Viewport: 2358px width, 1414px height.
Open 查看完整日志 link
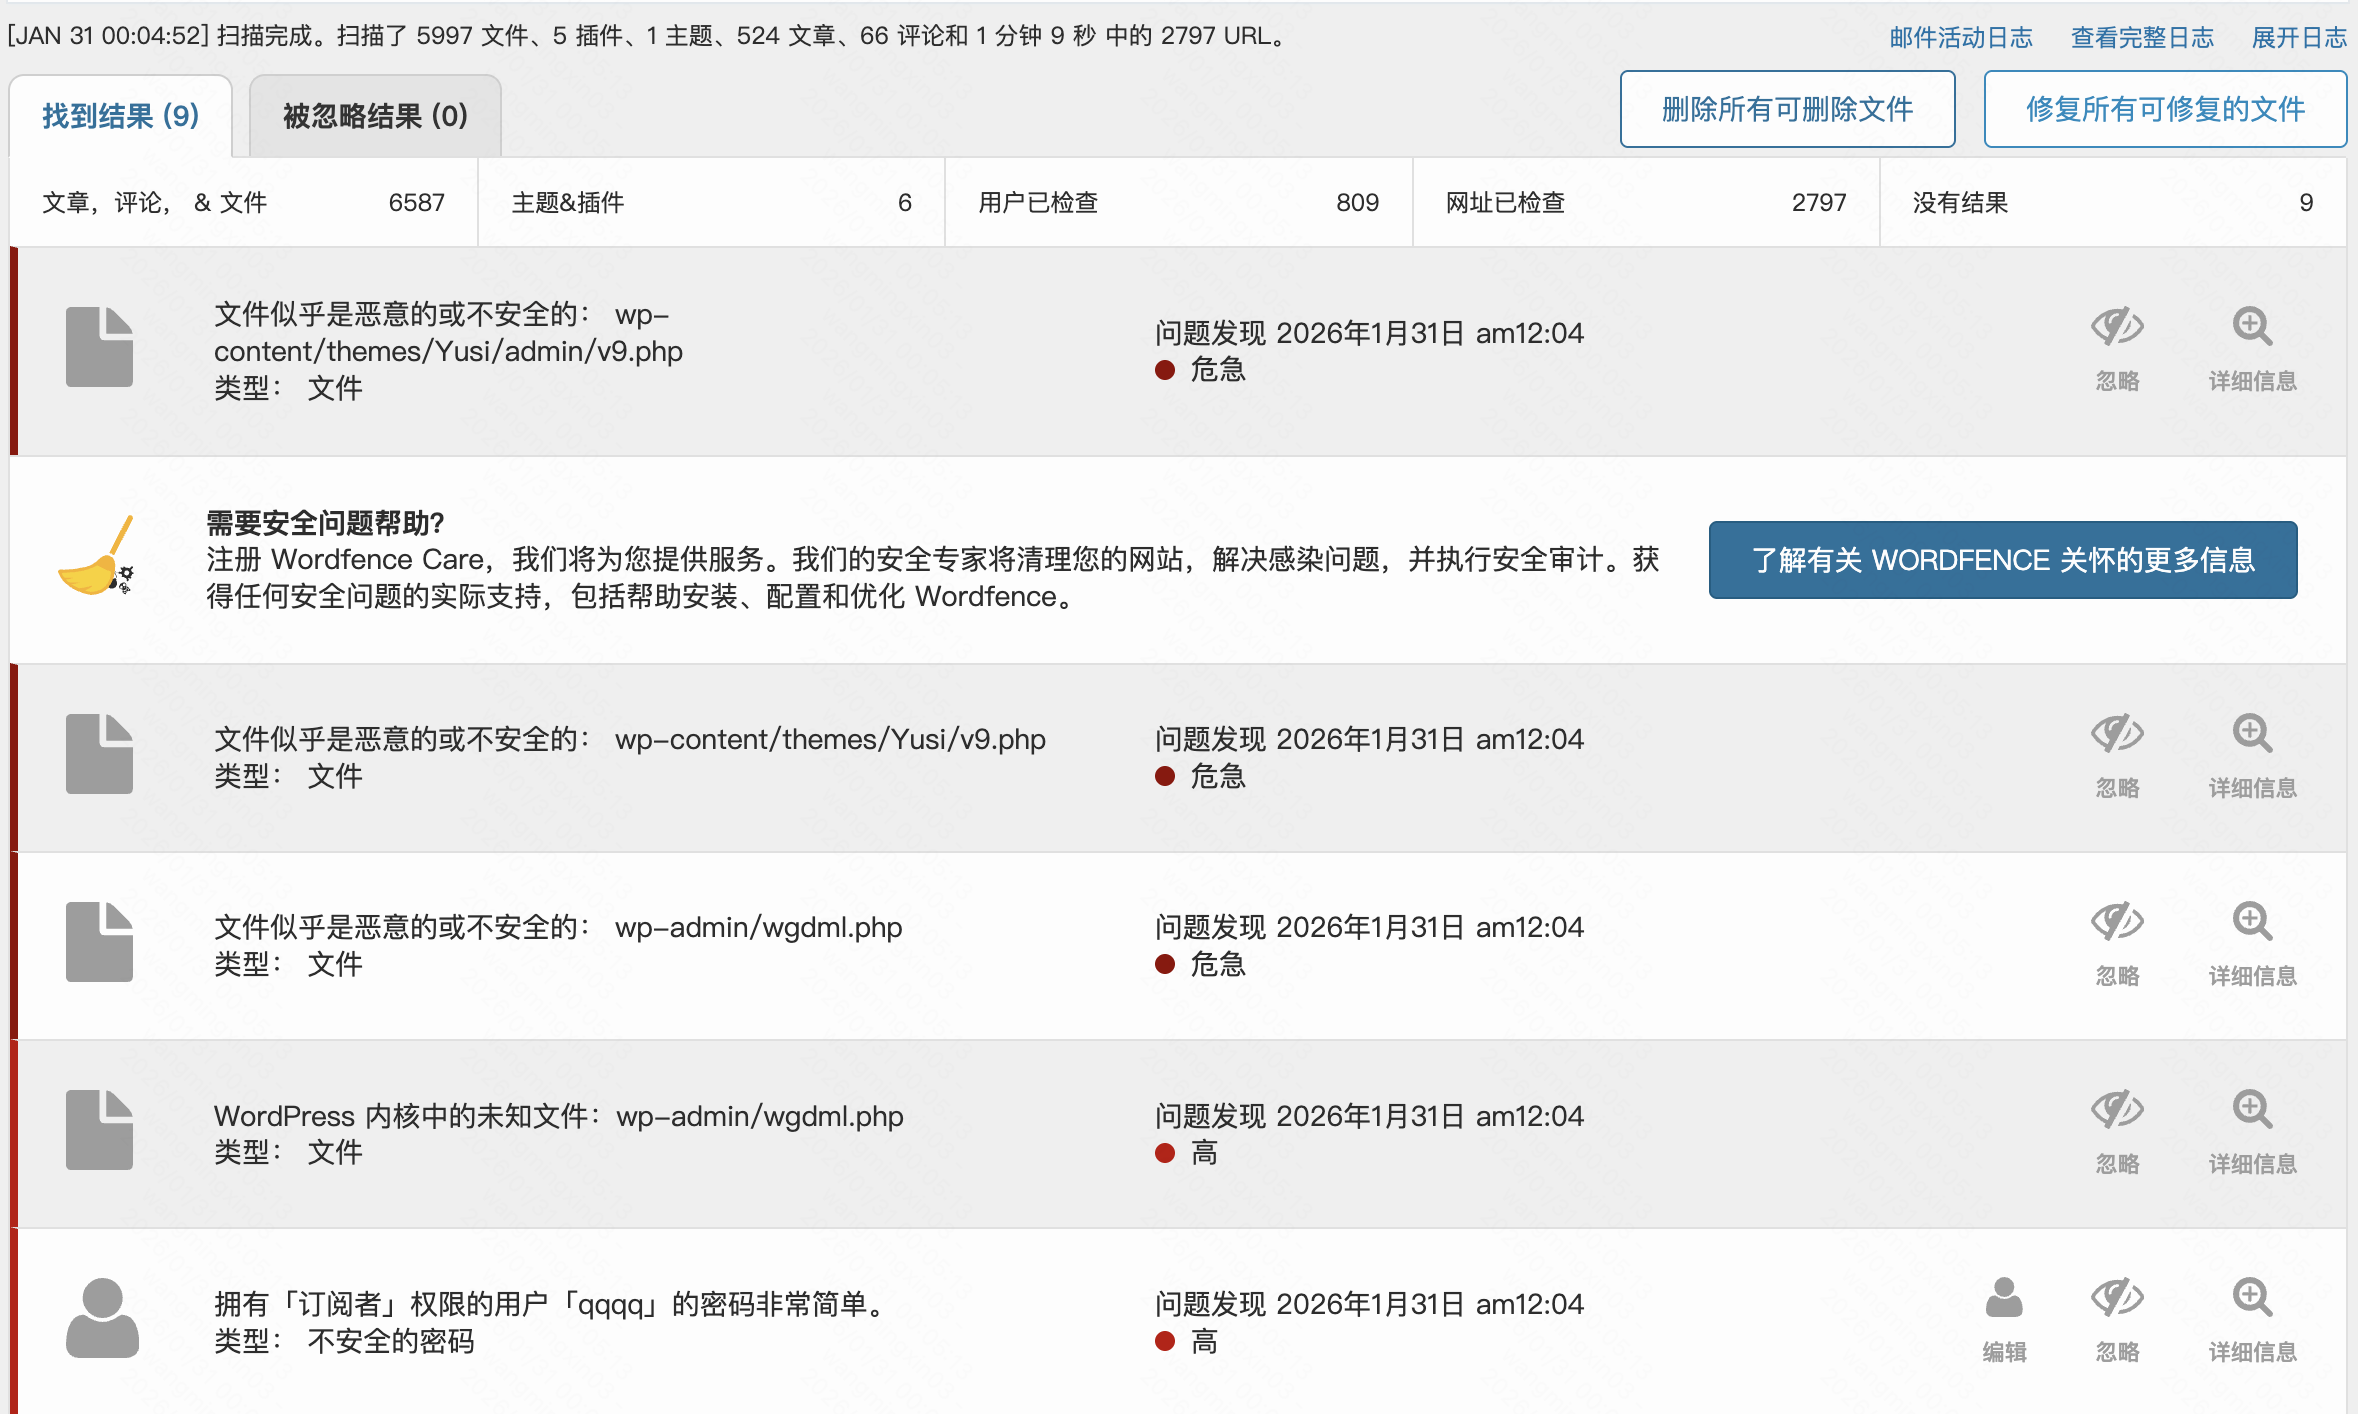click(2142, 37)
